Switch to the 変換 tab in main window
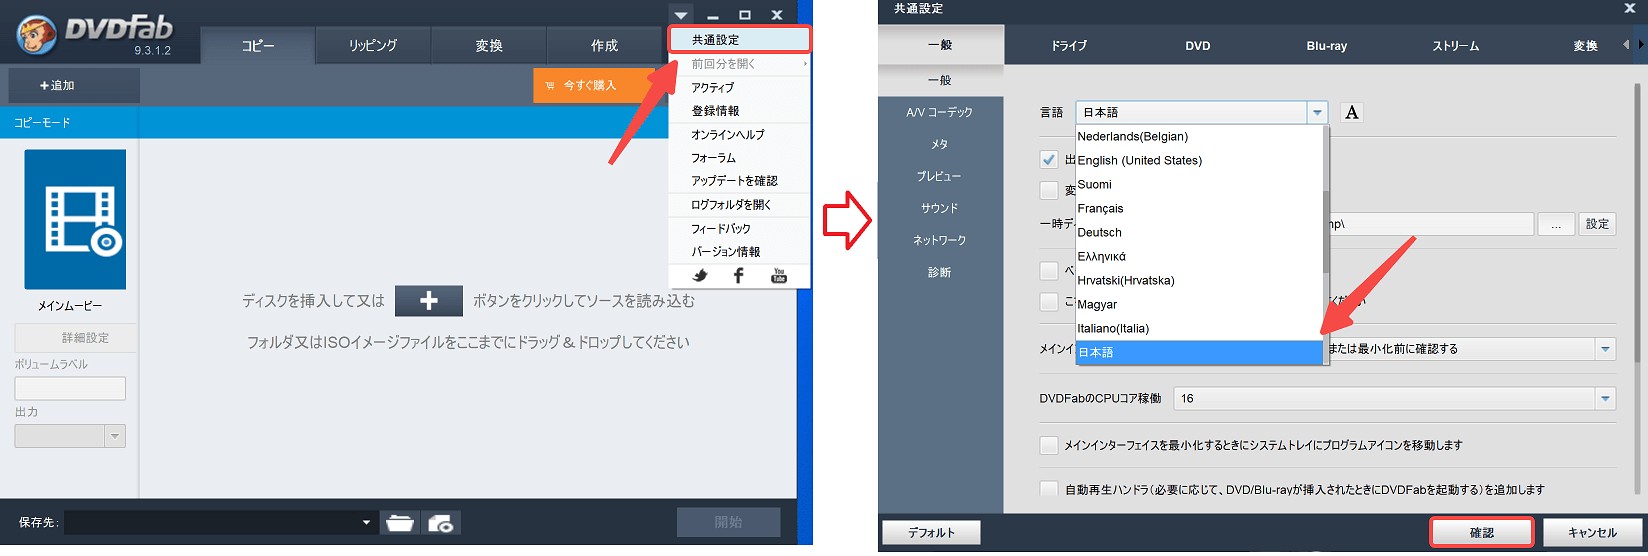The height and width of the screenshot is (556, 1648). pos(489,45)
